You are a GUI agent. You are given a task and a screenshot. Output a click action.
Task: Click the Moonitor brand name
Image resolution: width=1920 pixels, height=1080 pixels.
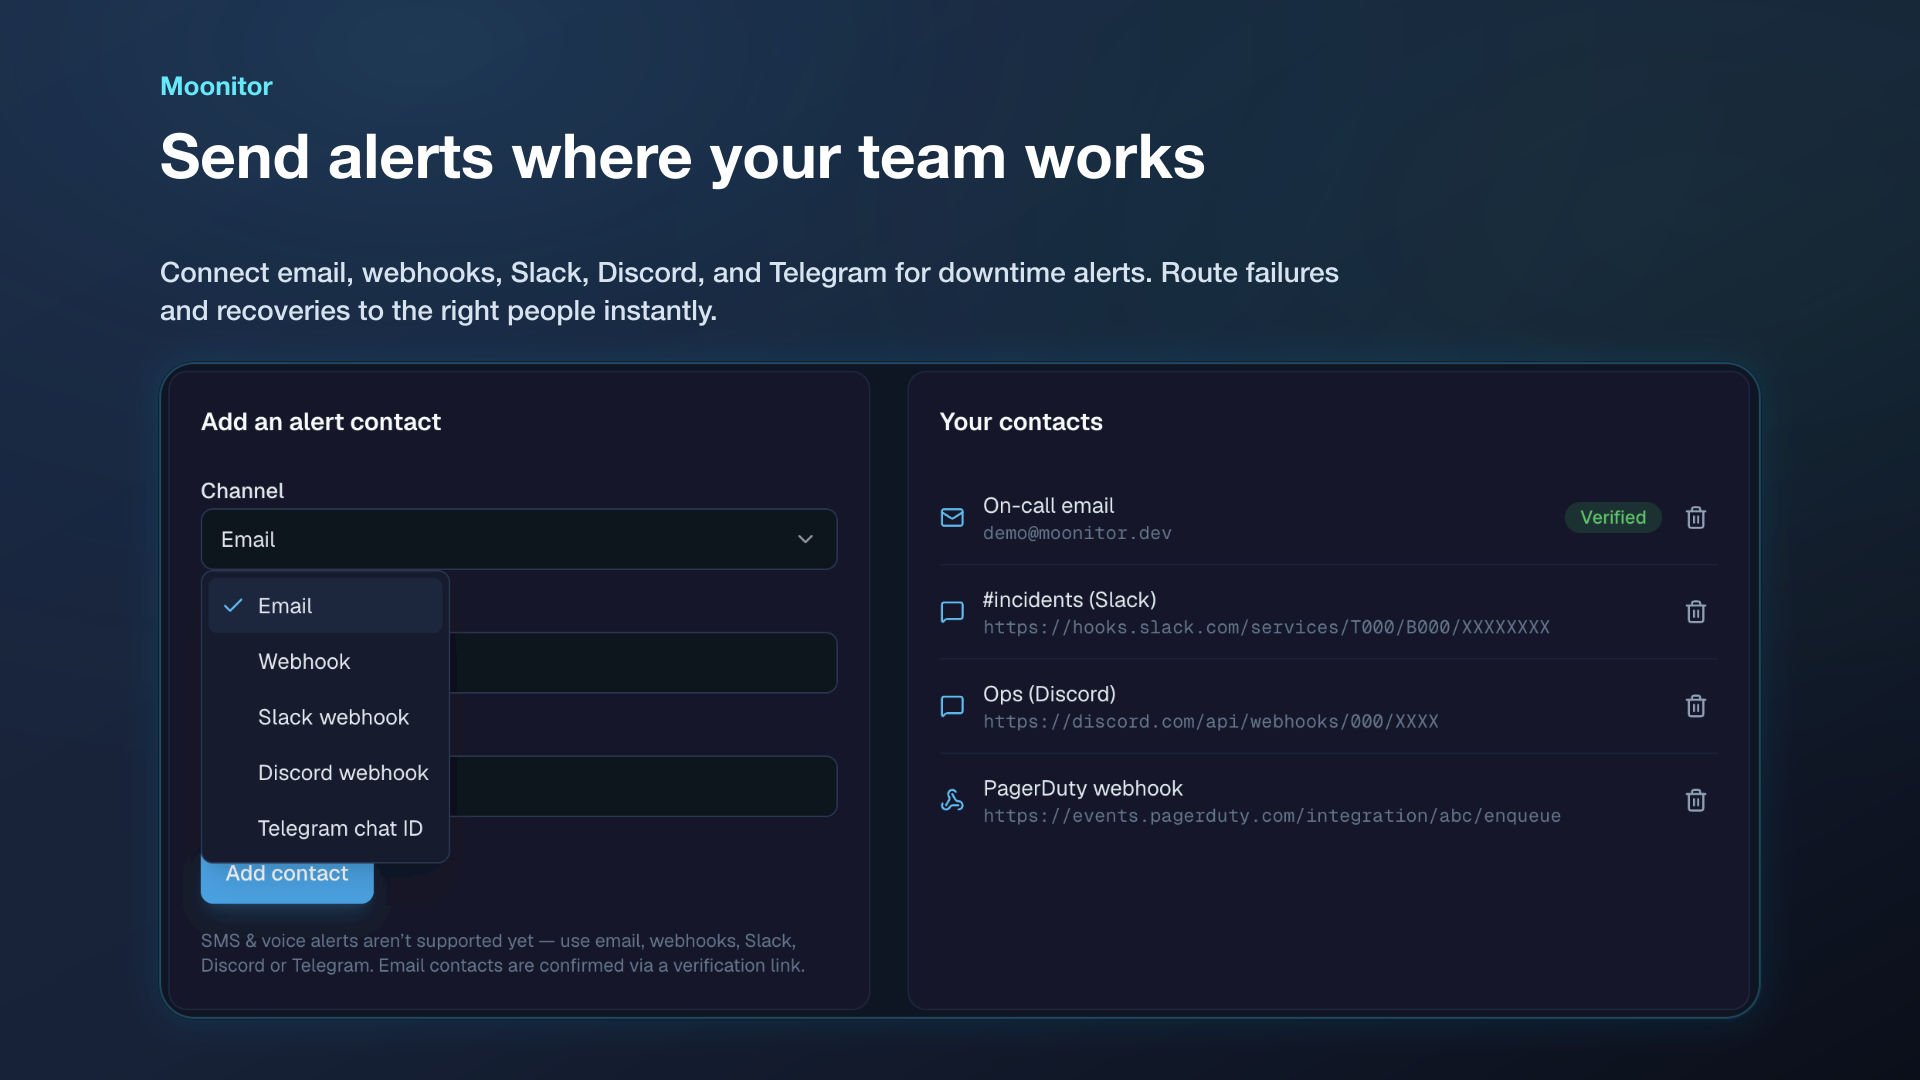(216, 86)
